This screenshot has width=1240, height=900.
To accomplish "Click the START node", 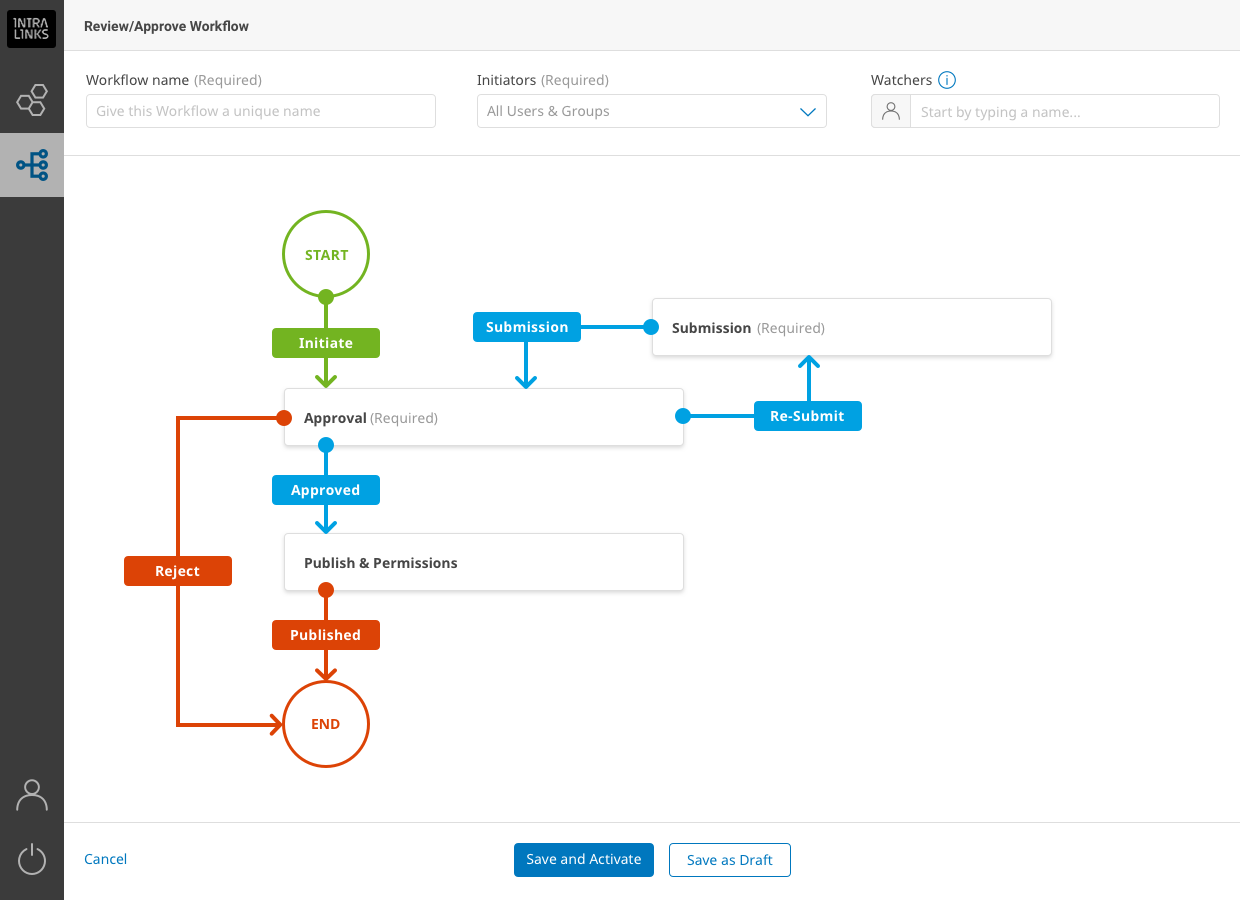I will coord(326,254).
